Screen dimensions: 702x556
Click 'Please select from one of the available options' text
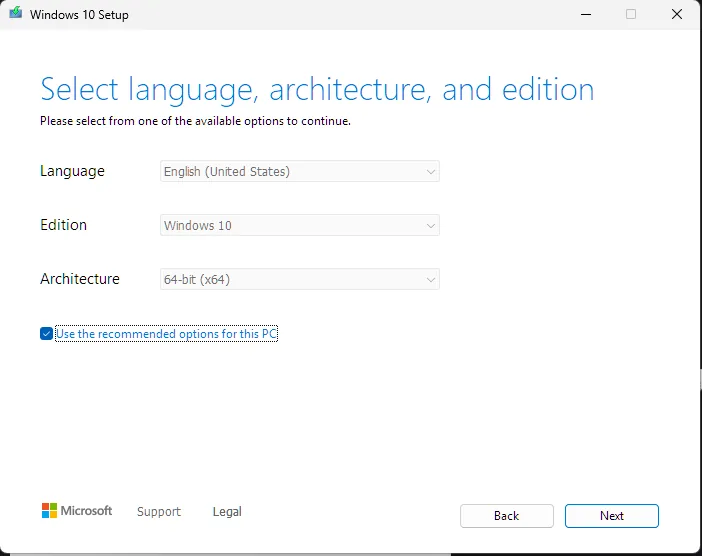(195, 121)
